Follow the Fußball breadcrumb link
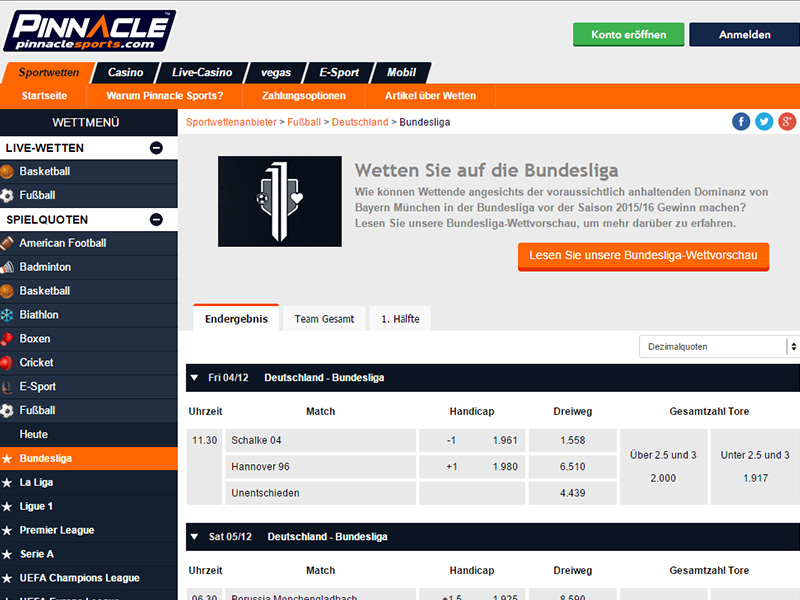Screen dimensions: 800x600 [304, 122]
